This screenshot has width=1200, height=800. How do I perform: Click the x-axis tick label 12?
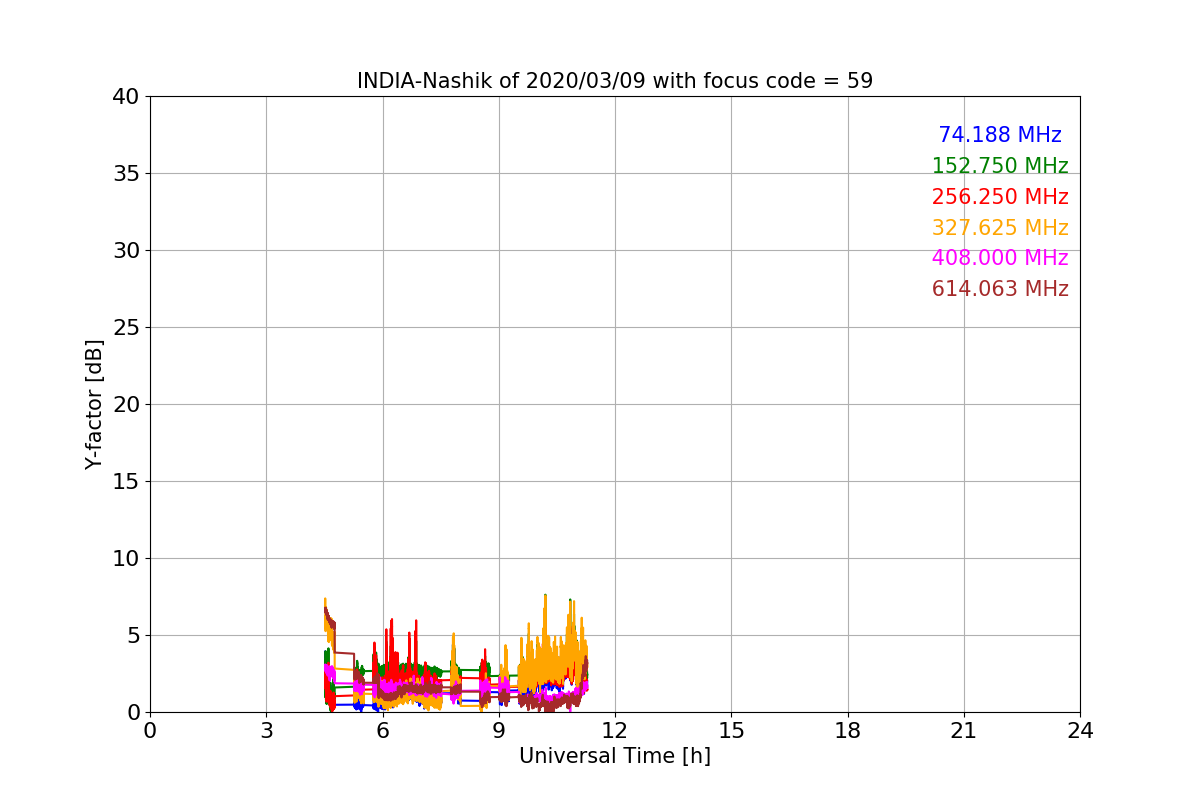(615, 731)
